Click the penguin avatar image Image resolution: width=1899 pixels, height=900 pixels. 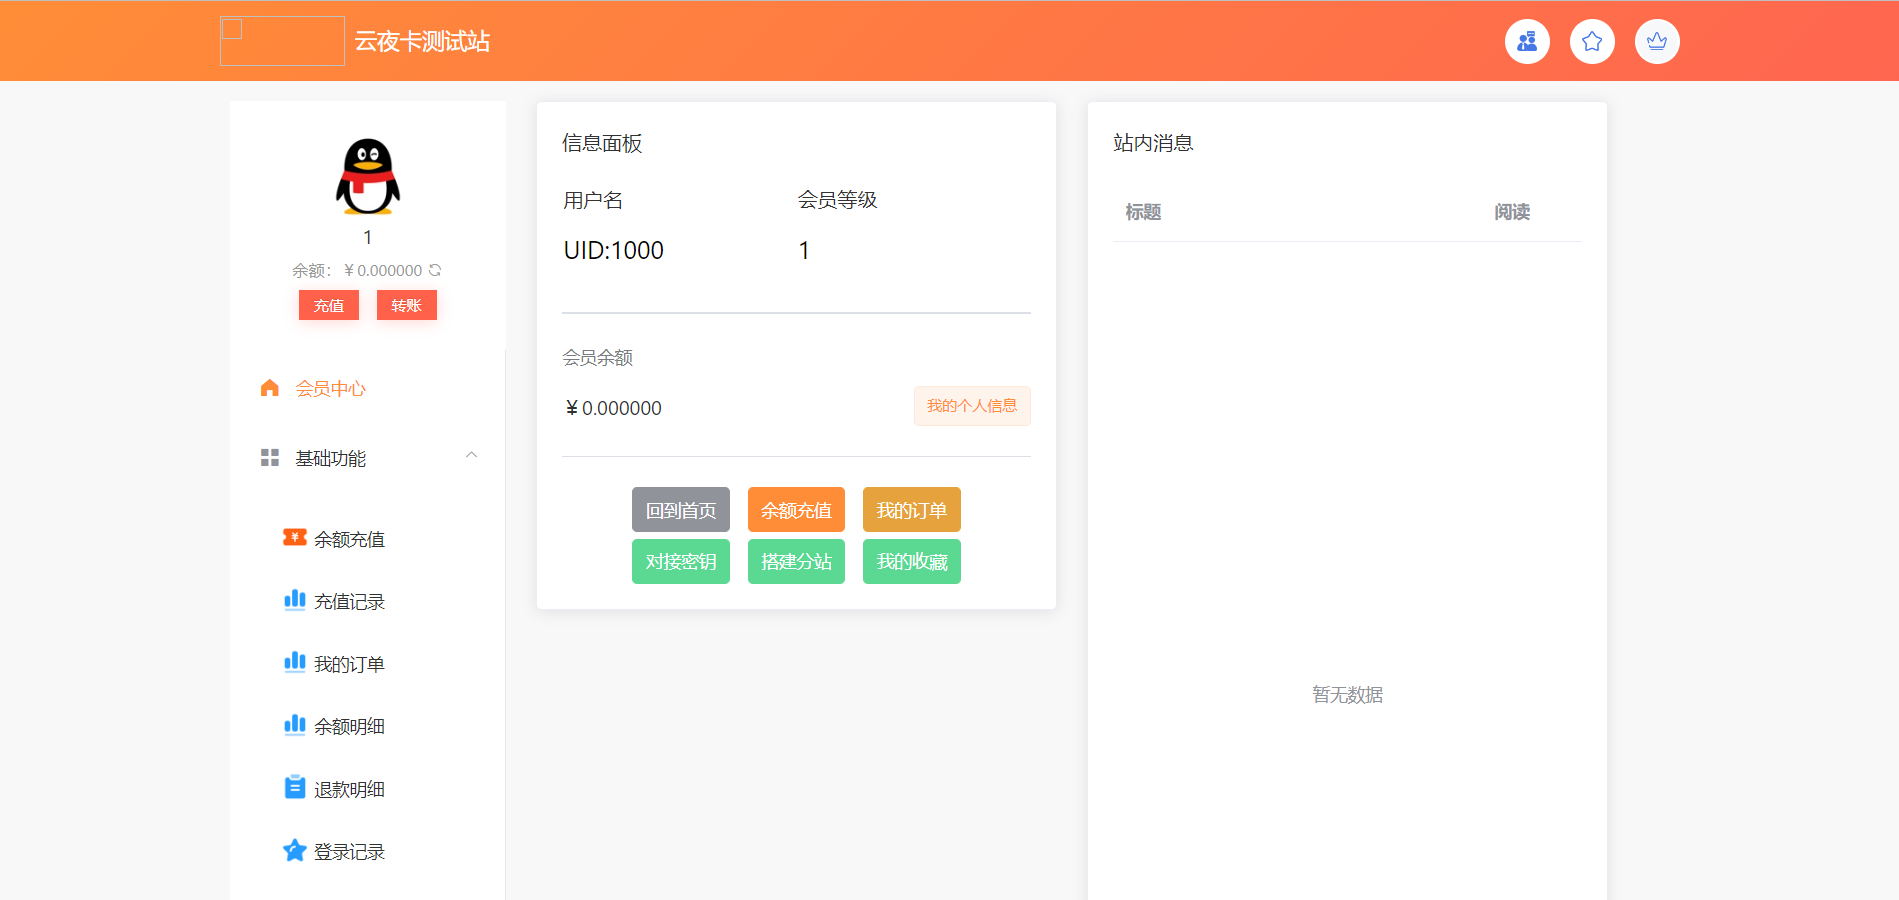[x=368, y=176]
